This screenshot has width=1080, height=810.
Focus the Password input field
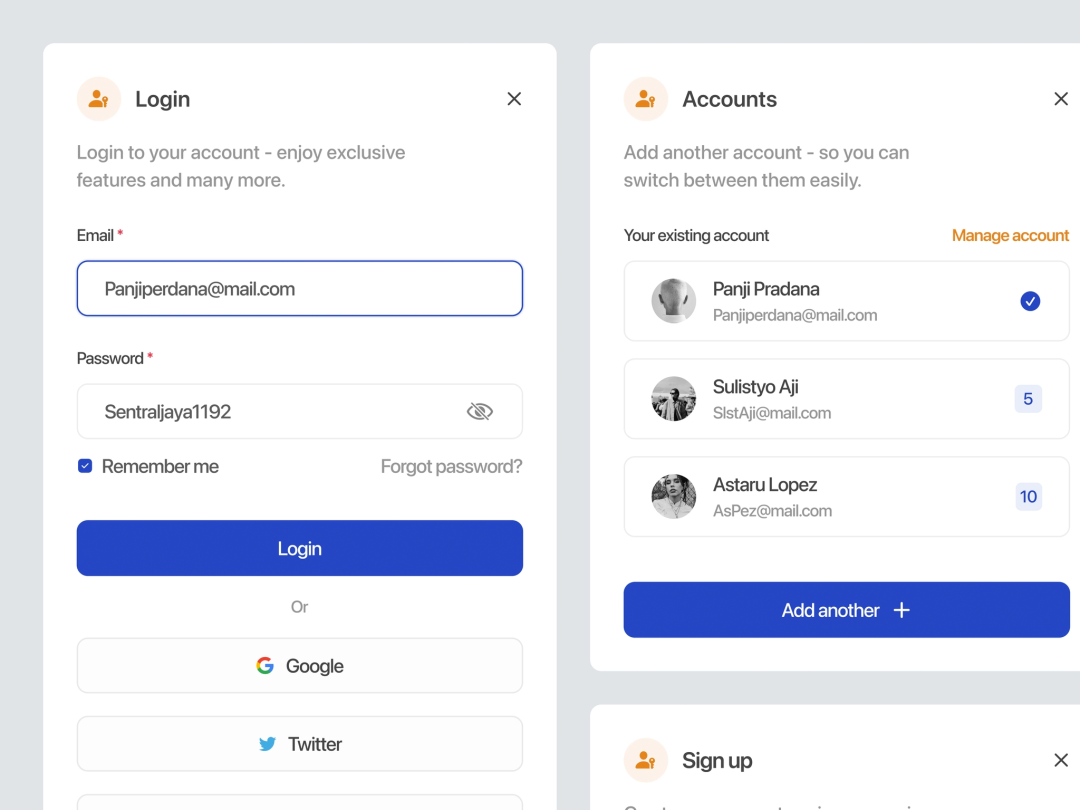[300, 411]
